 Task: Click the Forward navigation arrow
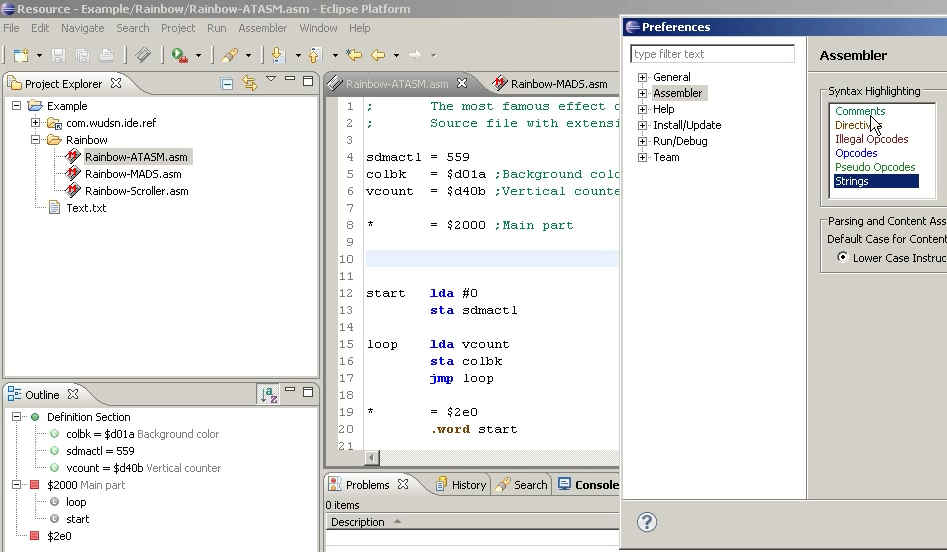(415, 56)
